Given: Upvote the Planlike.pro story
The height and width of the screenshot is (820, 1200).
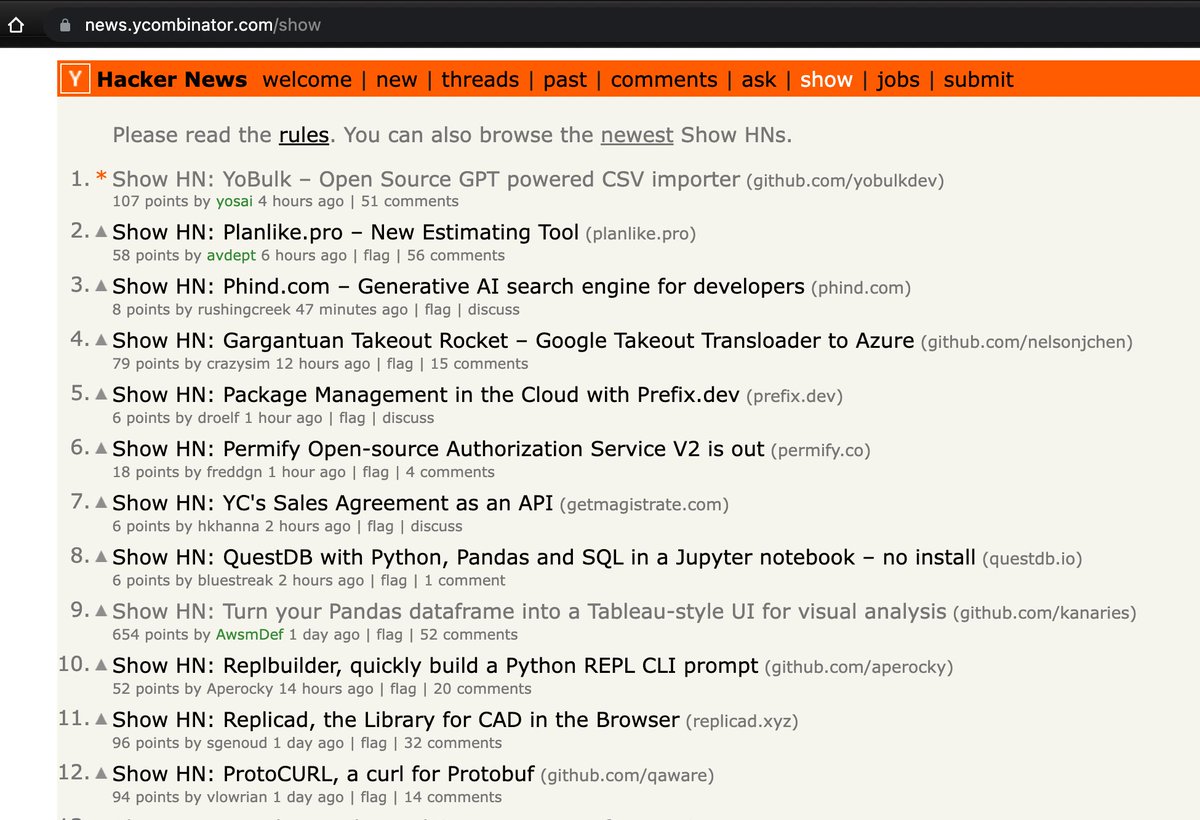Looking at the screenshot, I should pos(101,233).
